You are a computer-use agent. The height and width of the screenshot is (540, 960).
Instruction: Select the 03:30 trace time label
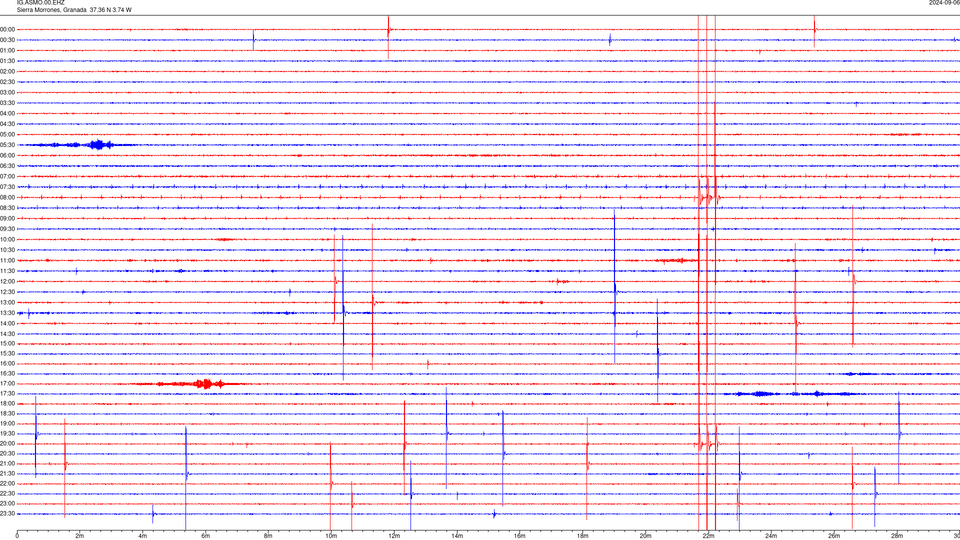pyautogui.click(x=8, y=103)
